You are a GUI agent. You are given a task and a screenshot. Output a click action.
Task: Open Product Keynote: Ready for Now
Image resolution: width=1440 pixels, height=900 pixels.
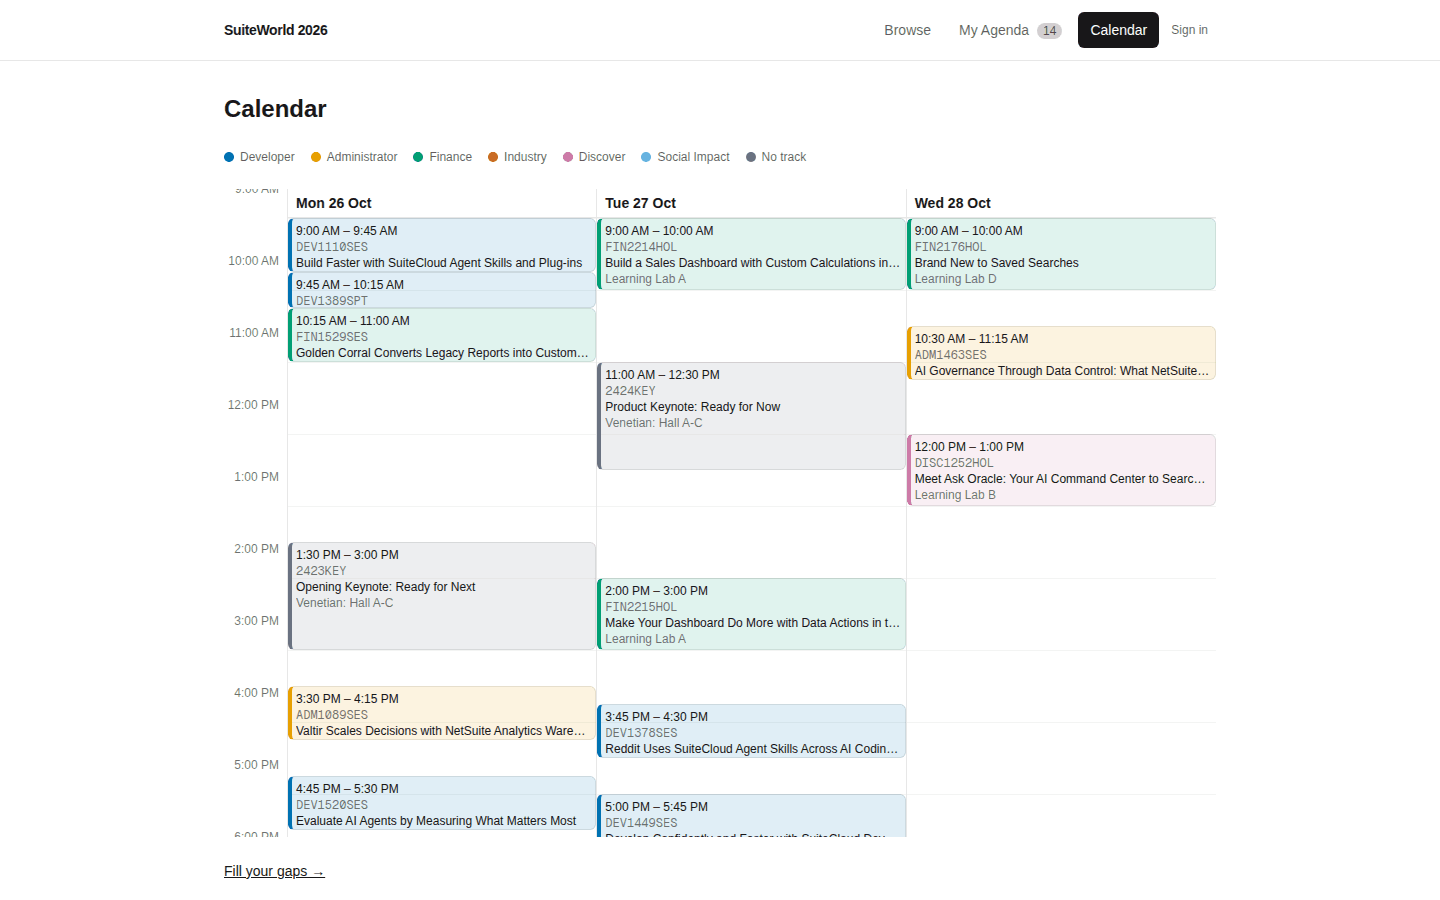point(751,416)
